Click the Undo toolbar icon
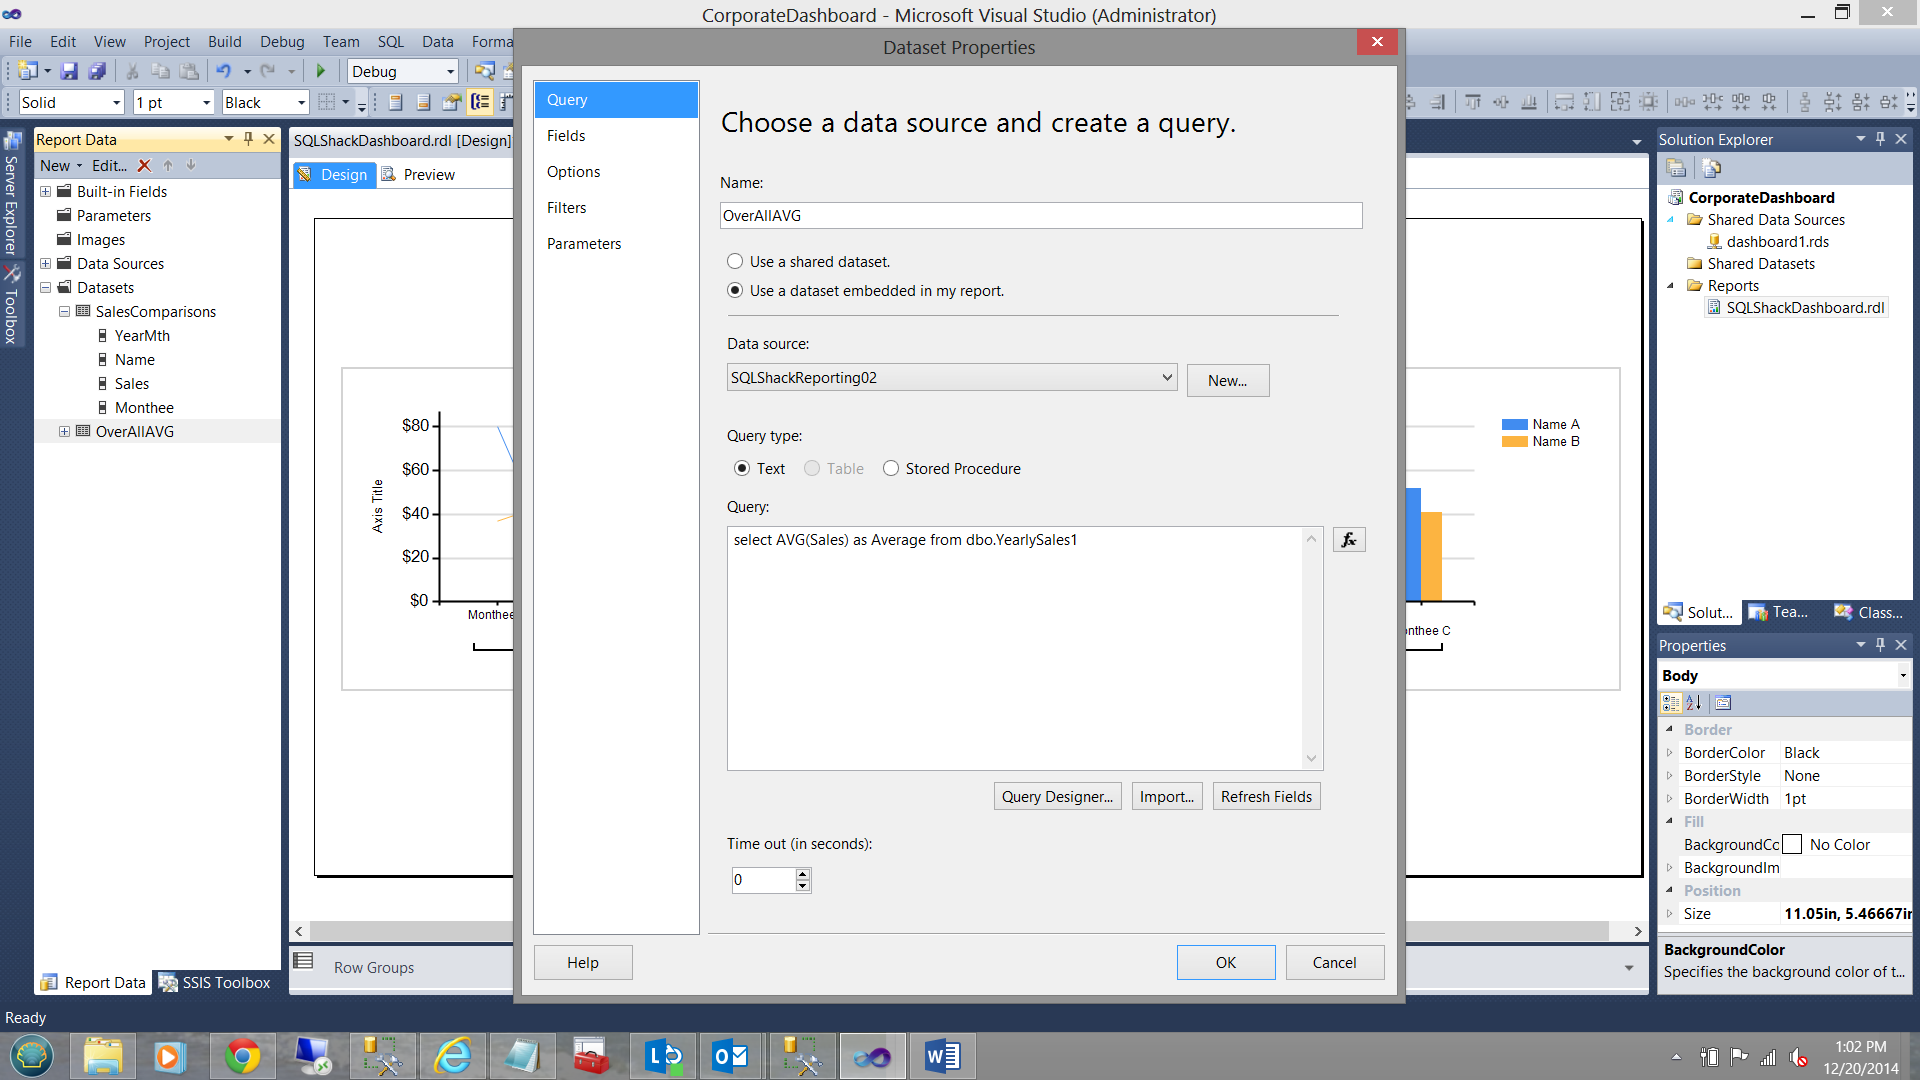1920x1080 pixels. (x=223, y=71)
